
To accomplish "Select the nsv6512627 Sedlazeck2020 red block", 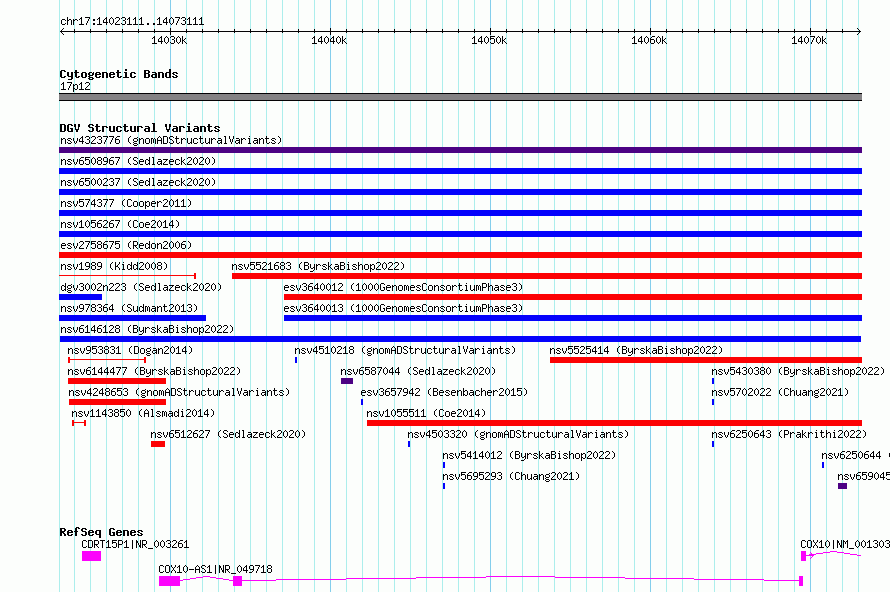I will pos(158,444).
